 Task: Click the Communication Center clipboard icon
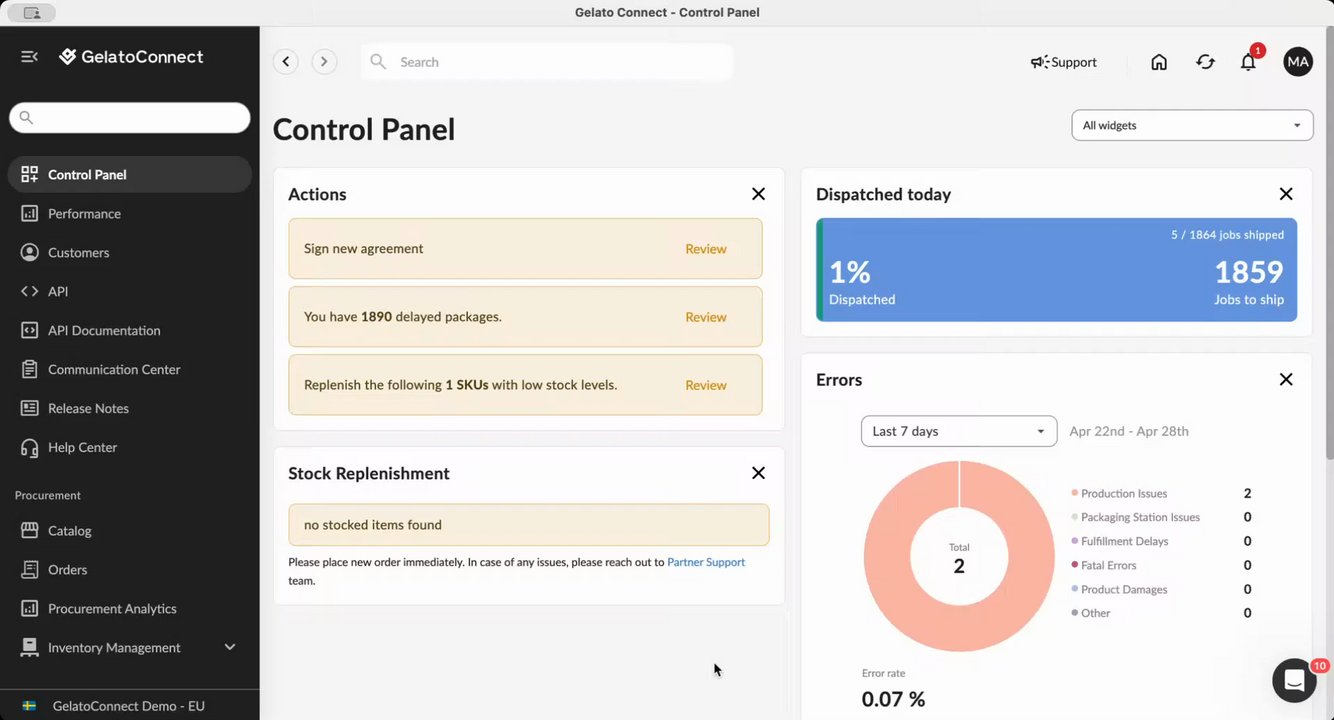(29, 369)
